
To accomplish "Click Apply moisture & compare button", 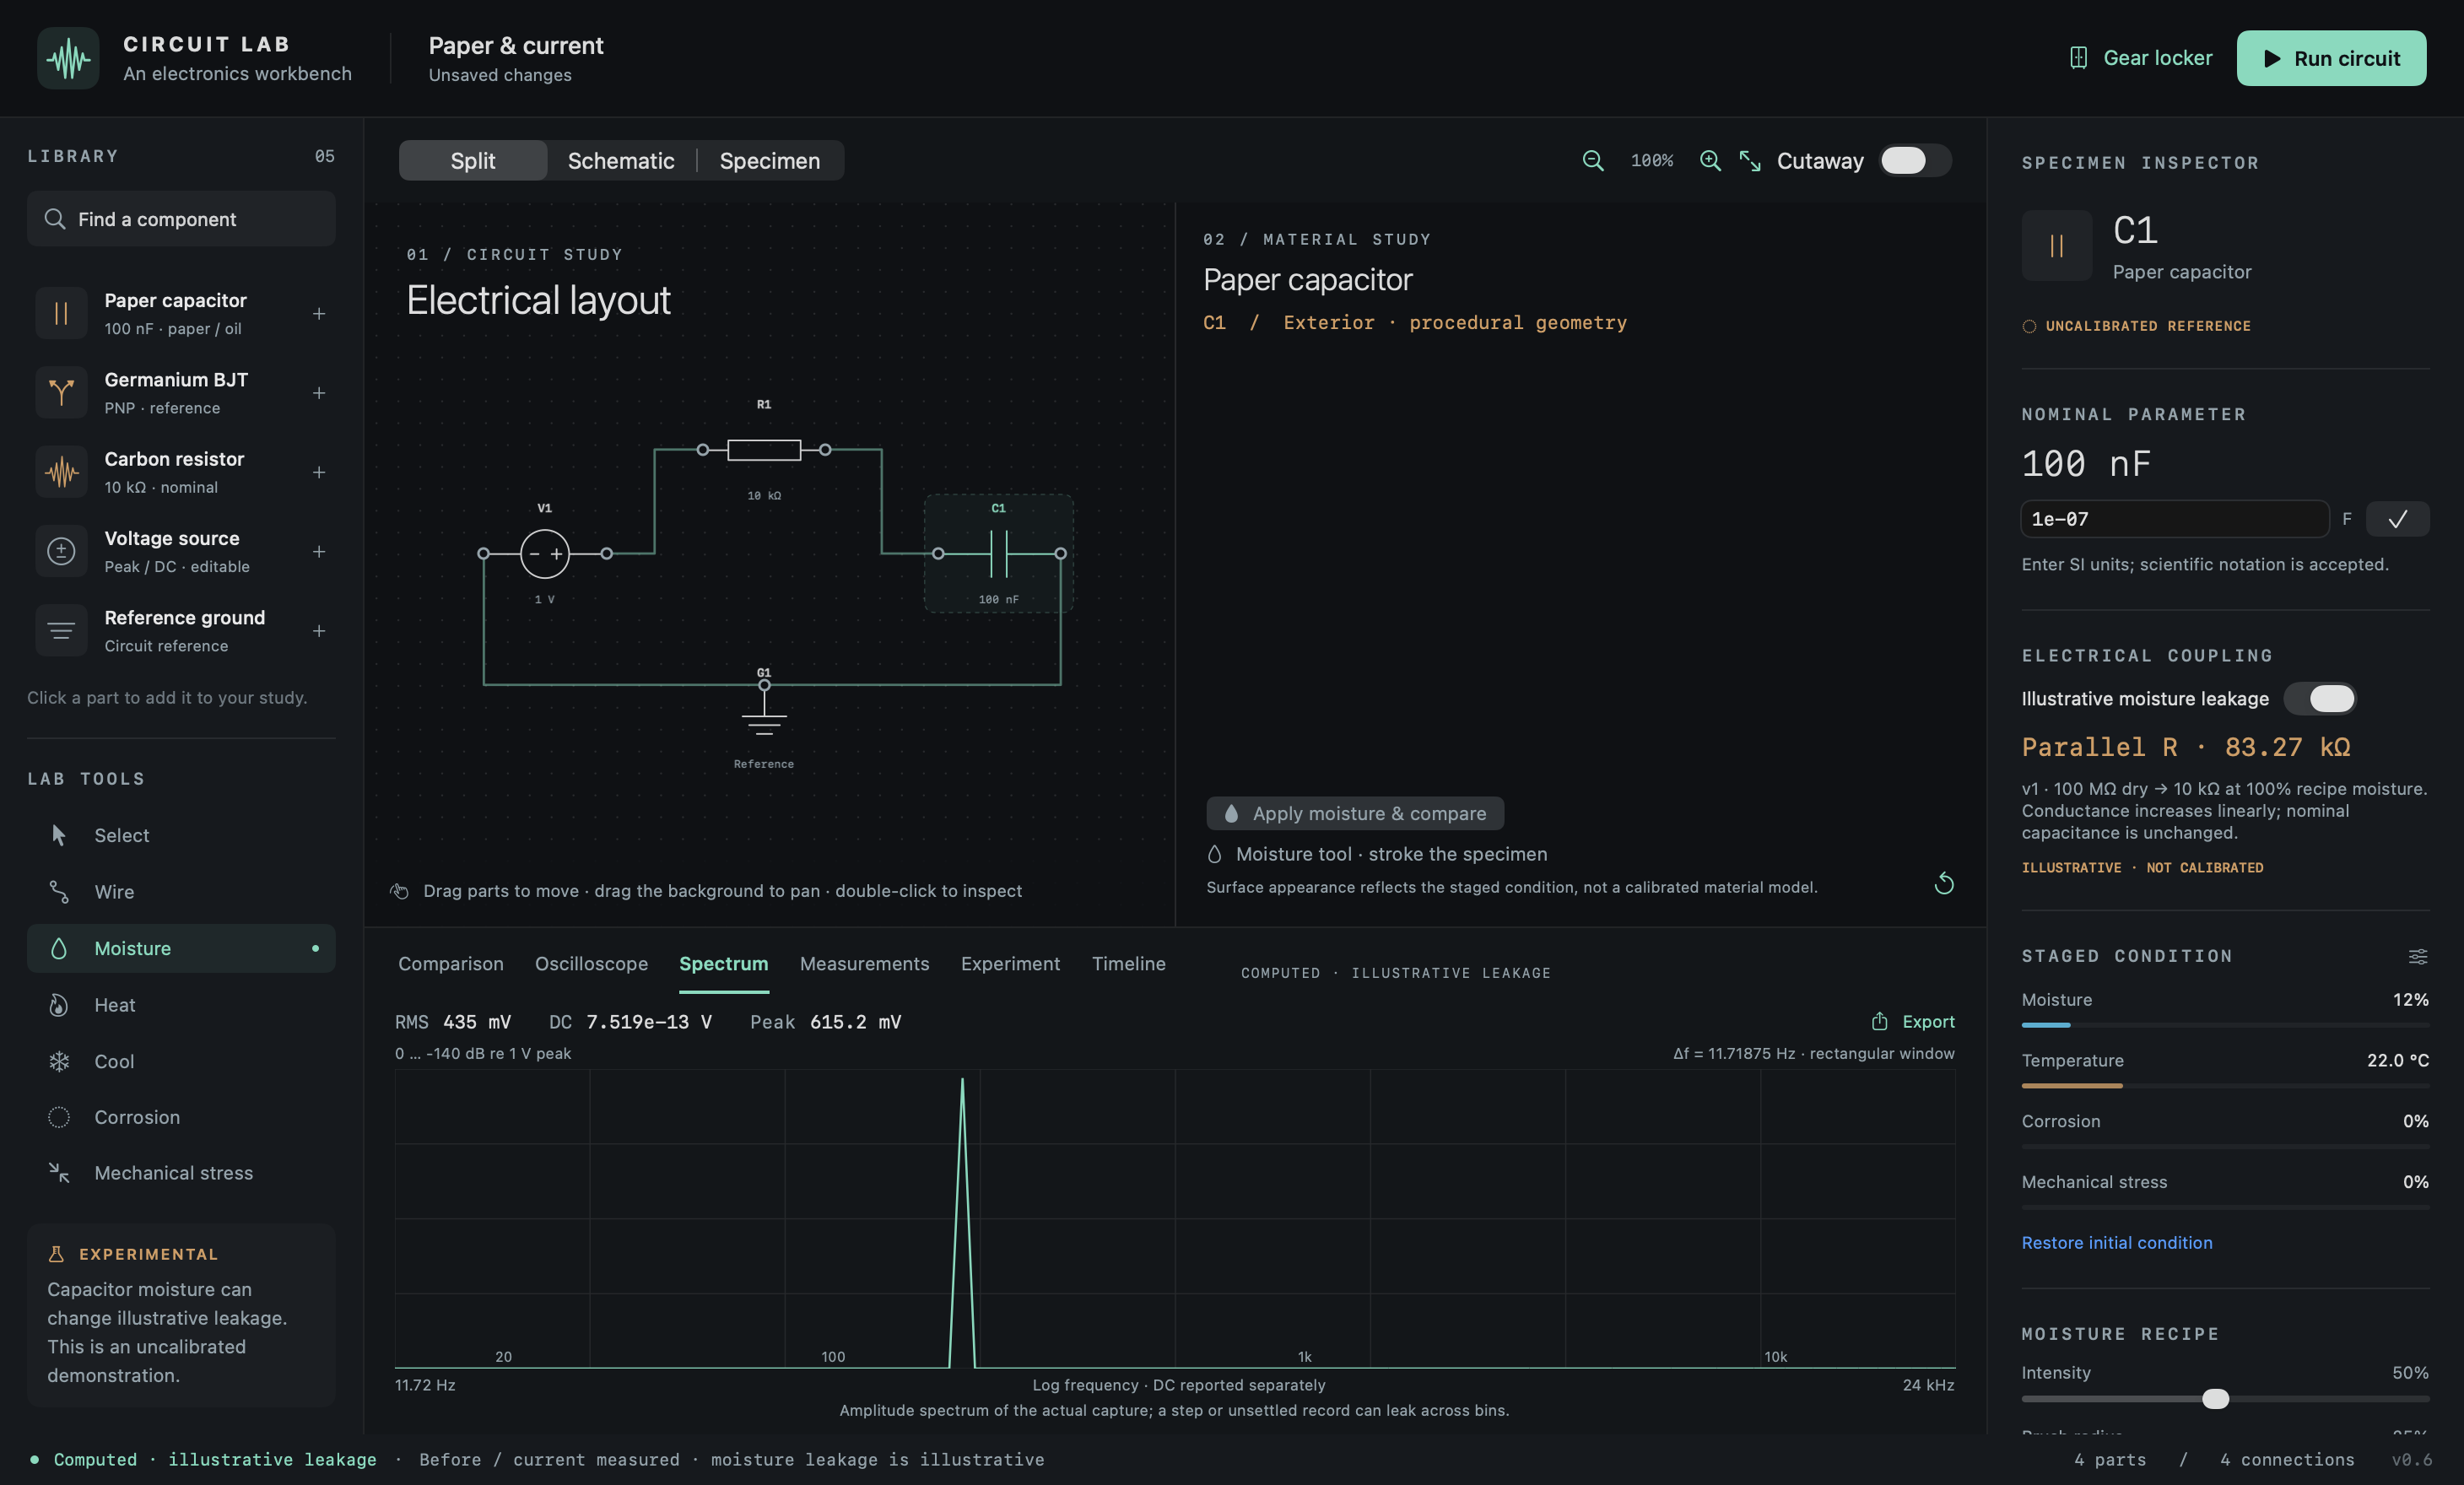I will [x=1355, y=813].
